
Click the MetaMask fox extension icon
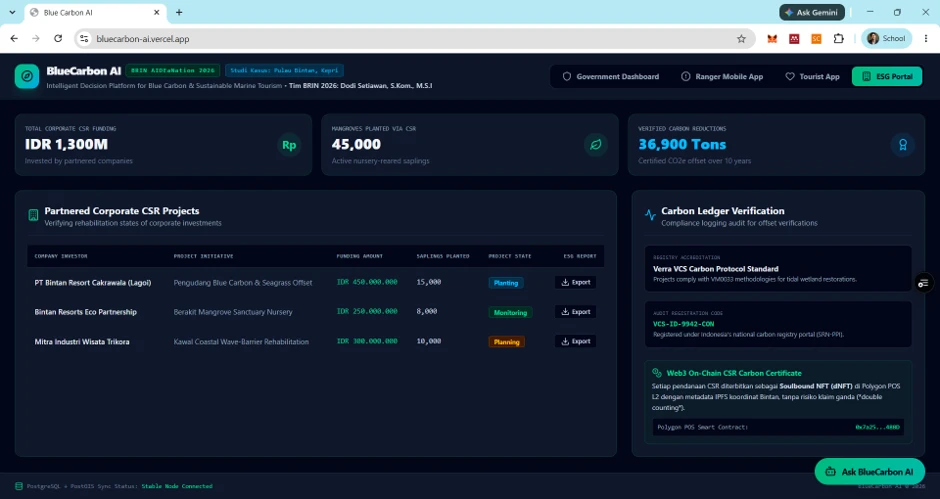coord(772,38)
